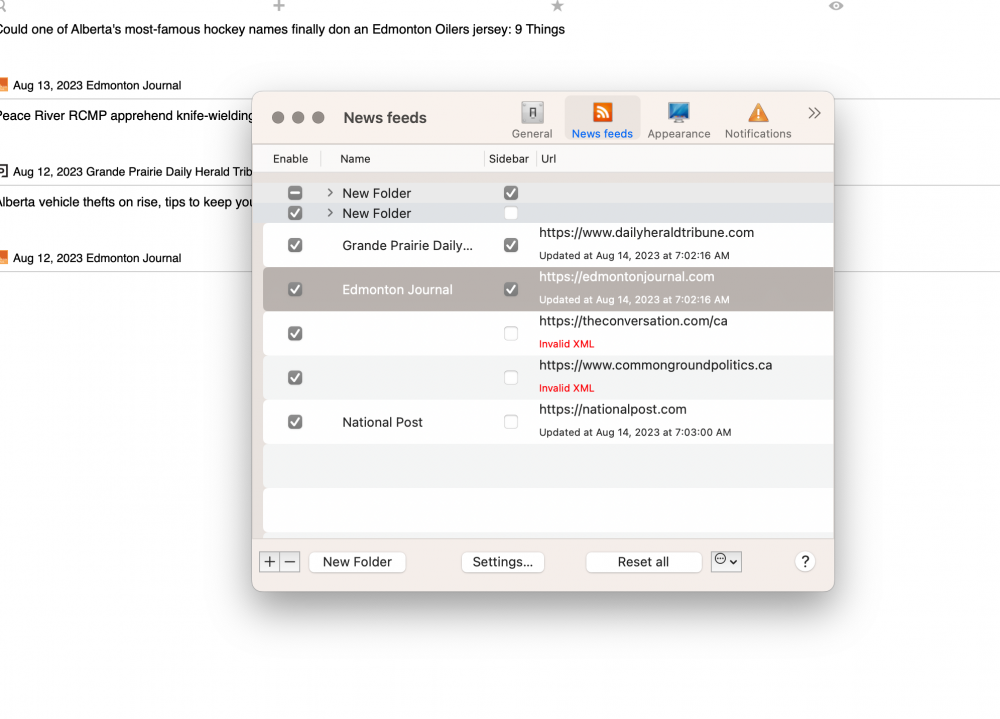
Task: Click the help question mark button
Action: (805, 562)
